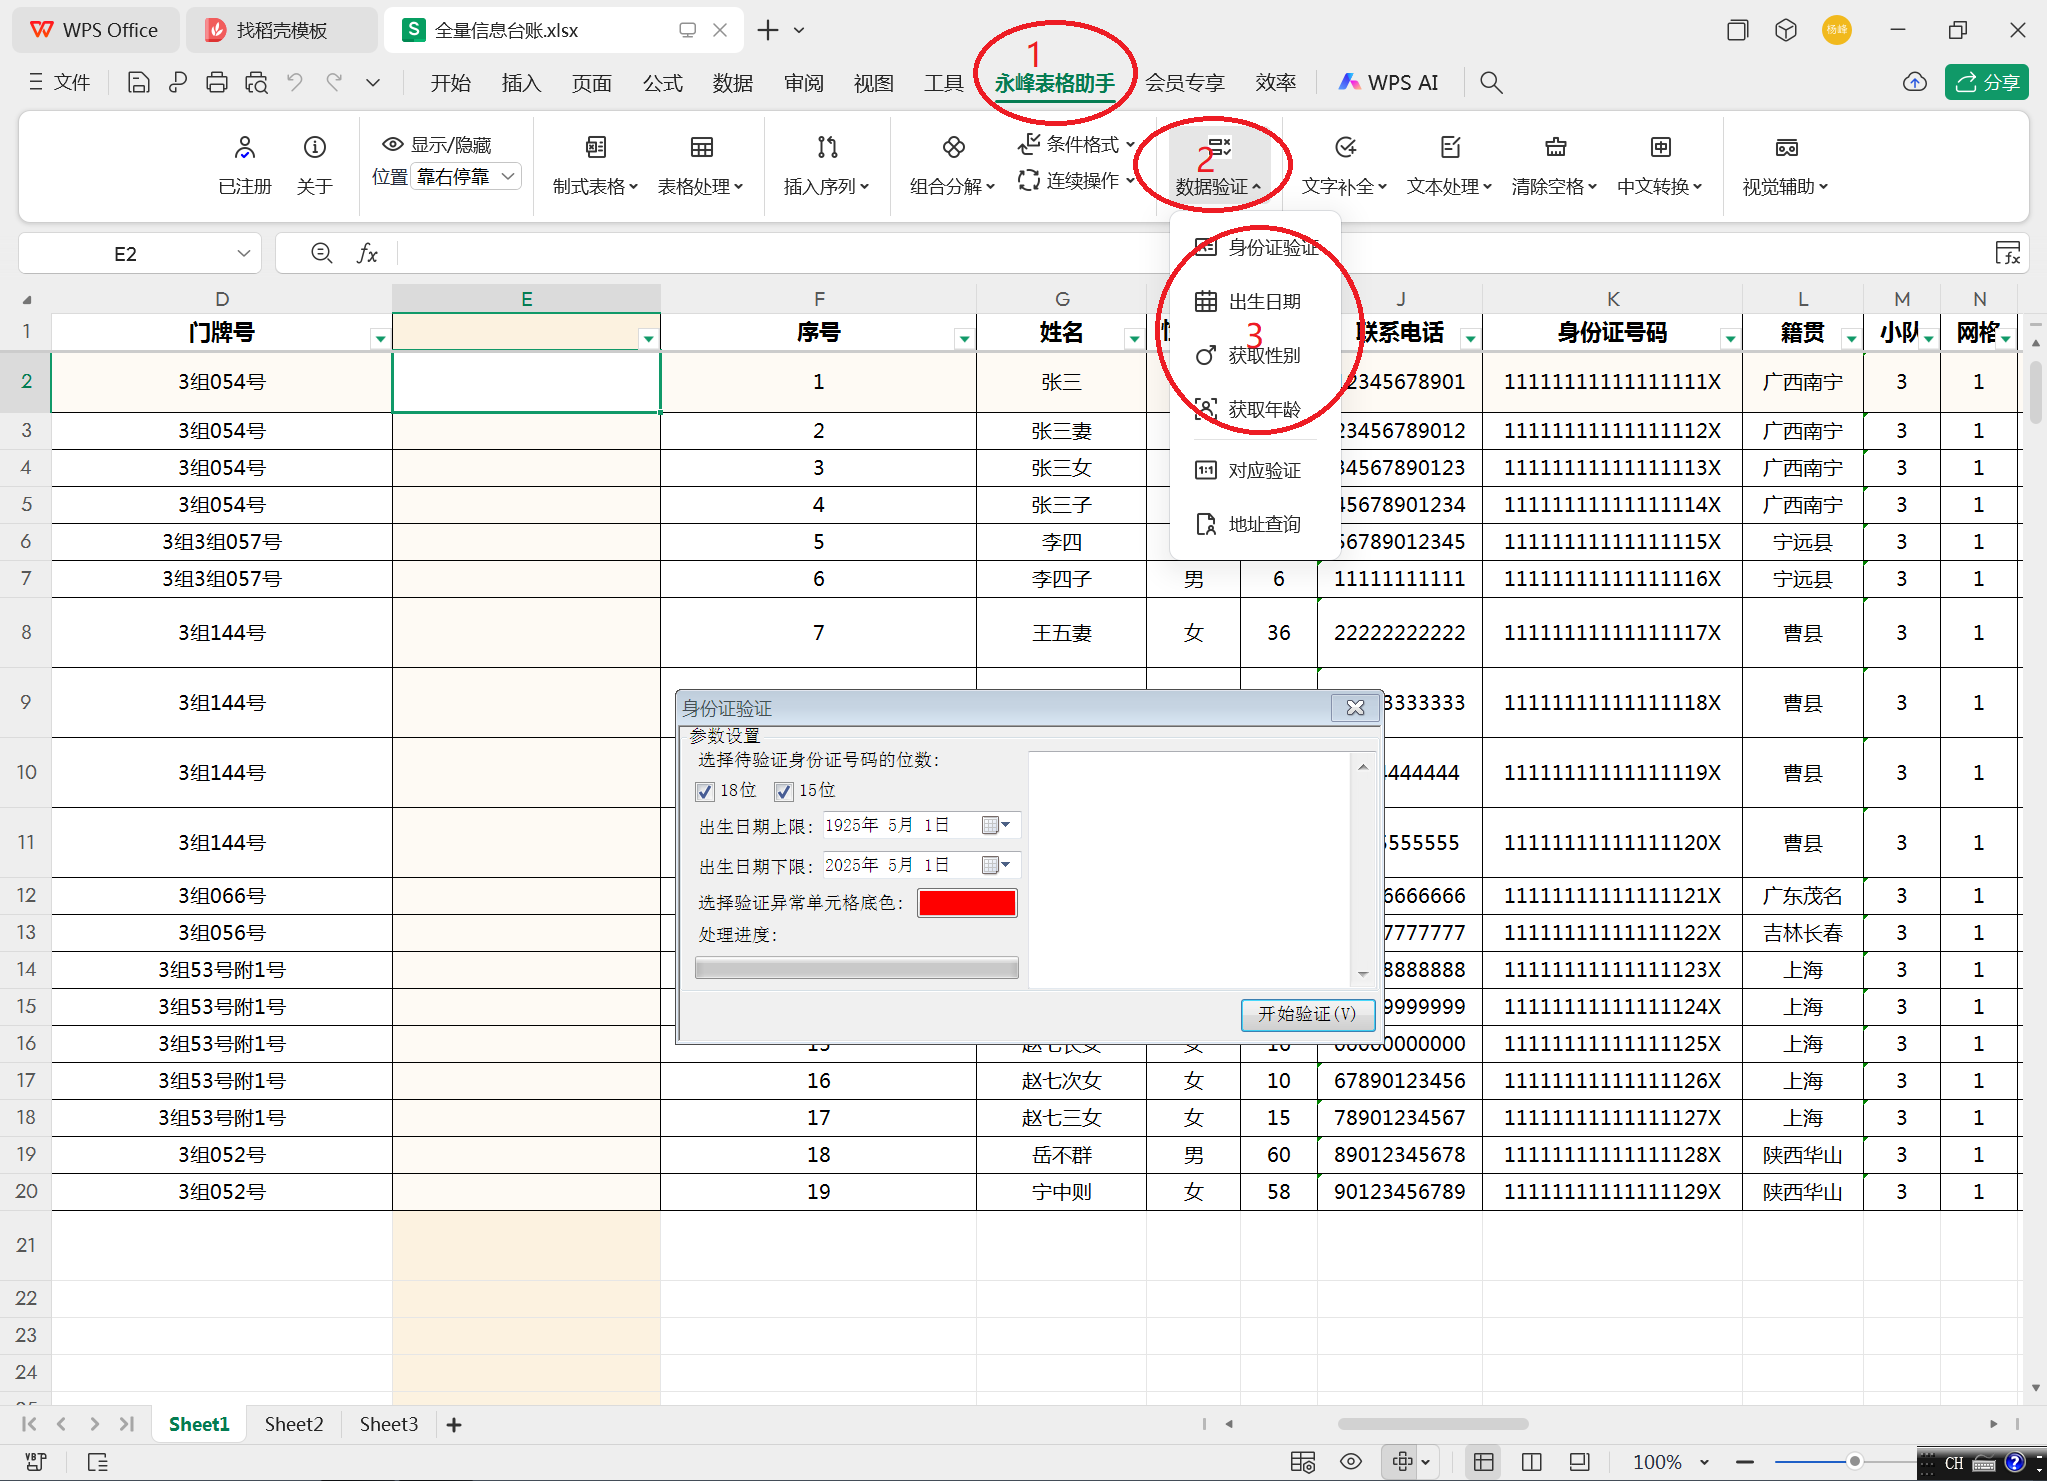Open the 出生日期上限 date picker dropdown
The width and height of the screenshot is (2047, 1481).
pyautogui.click(x=996, y=826)
